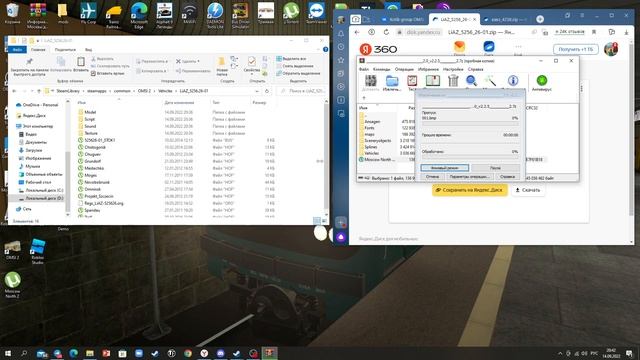Open Yandex Mail icon on Я 360 page
Viewport: 640px width, 360px height.
(460, 47)
